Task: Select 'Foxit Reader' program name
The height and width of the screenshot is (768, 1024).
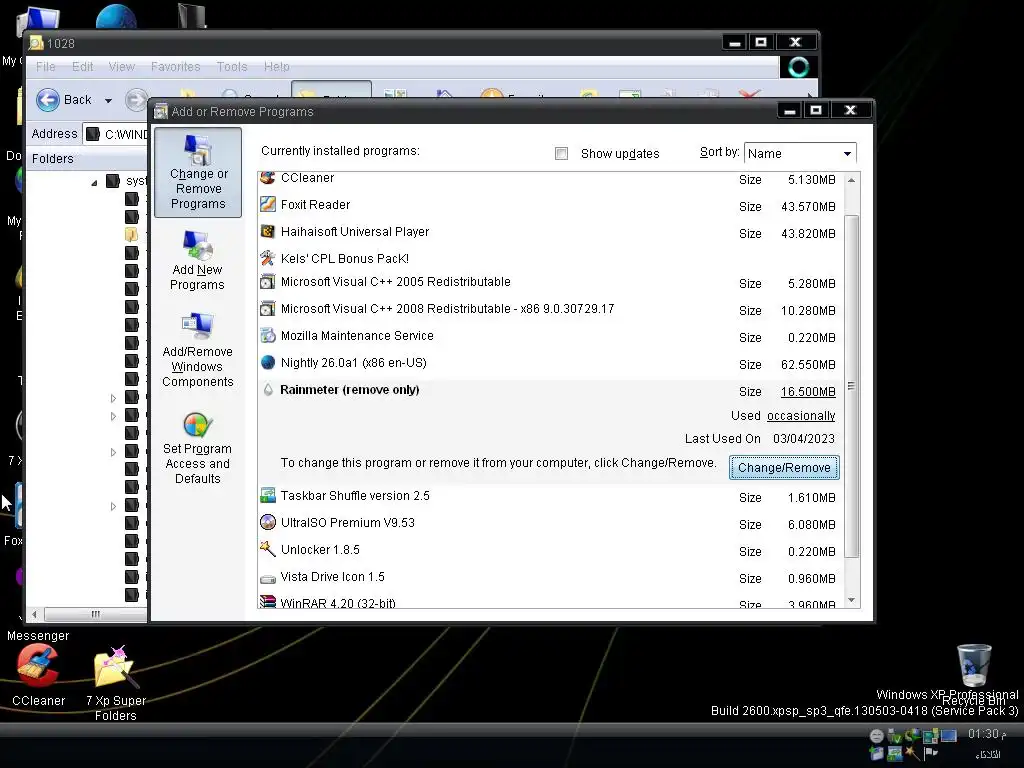Action: 315,204
